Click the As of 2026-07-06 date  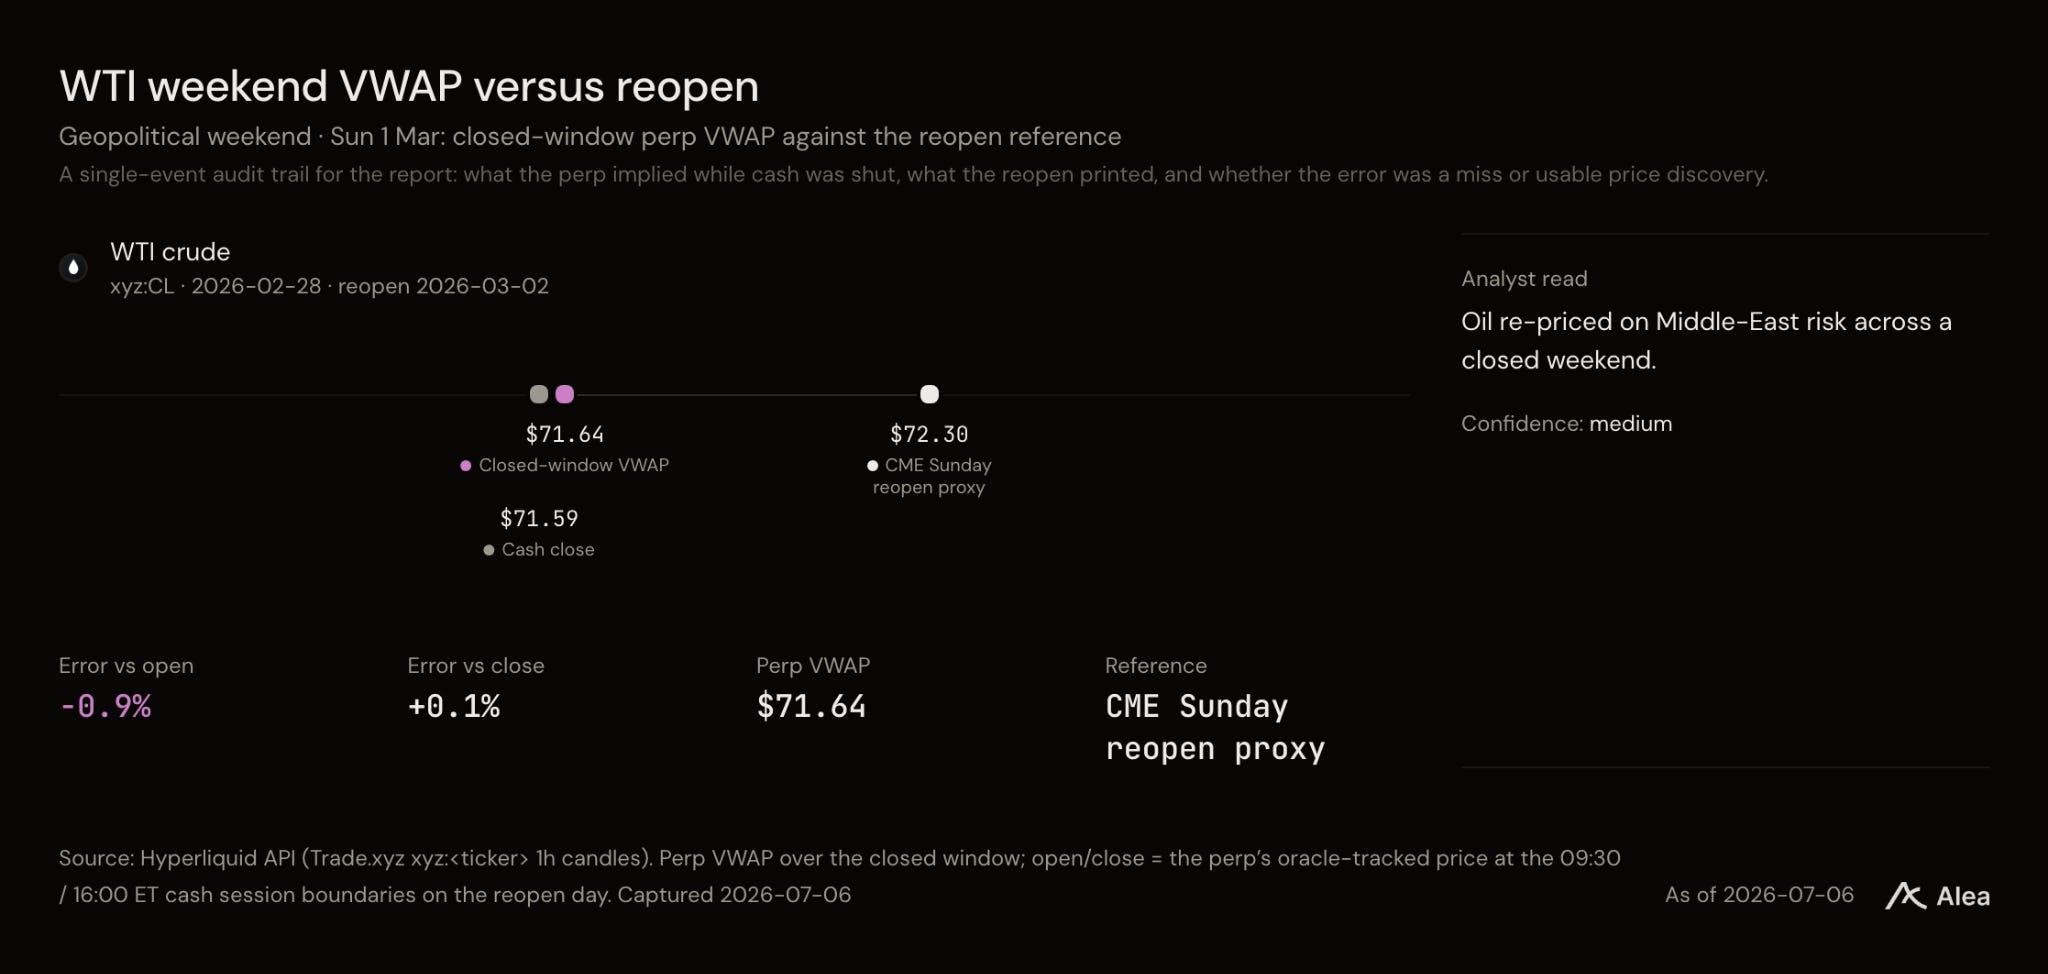click(x=1759, y=895)
